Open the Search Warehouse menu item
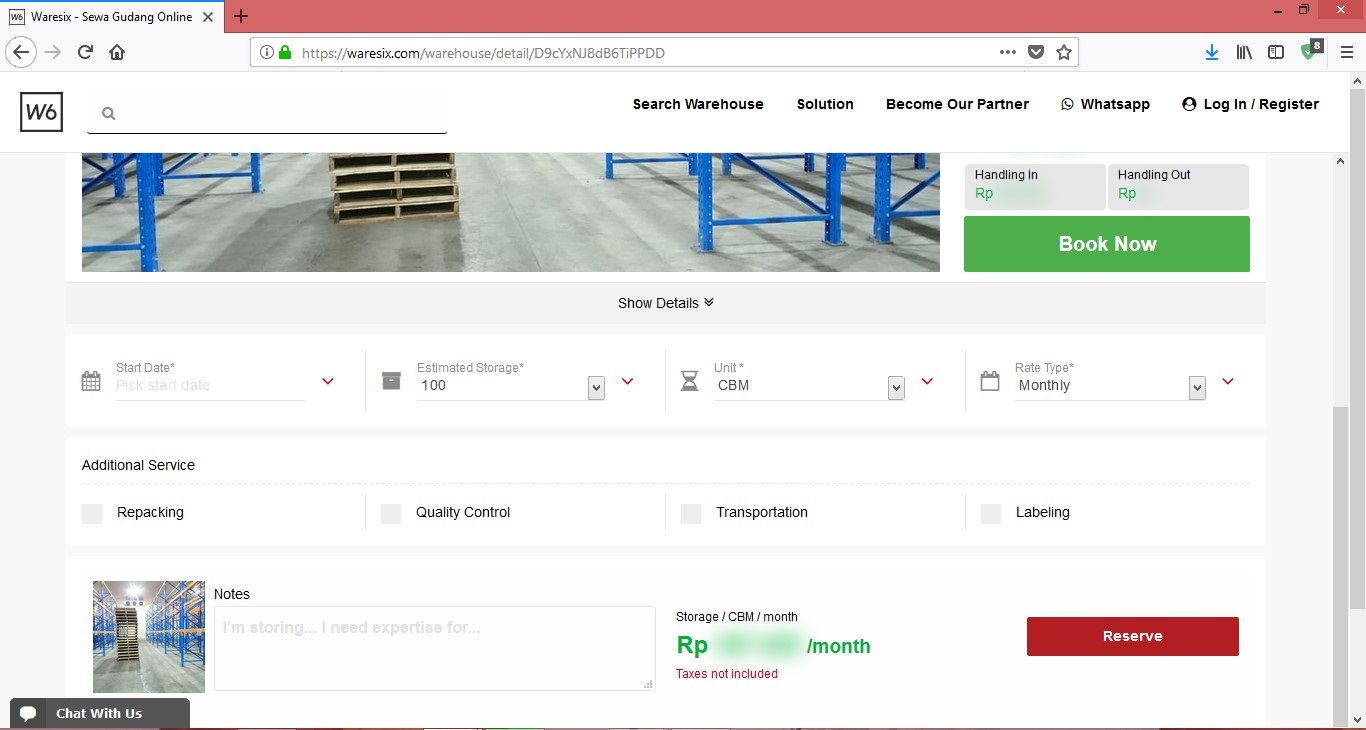This screenshot has height=730, width=1366. 697,104
